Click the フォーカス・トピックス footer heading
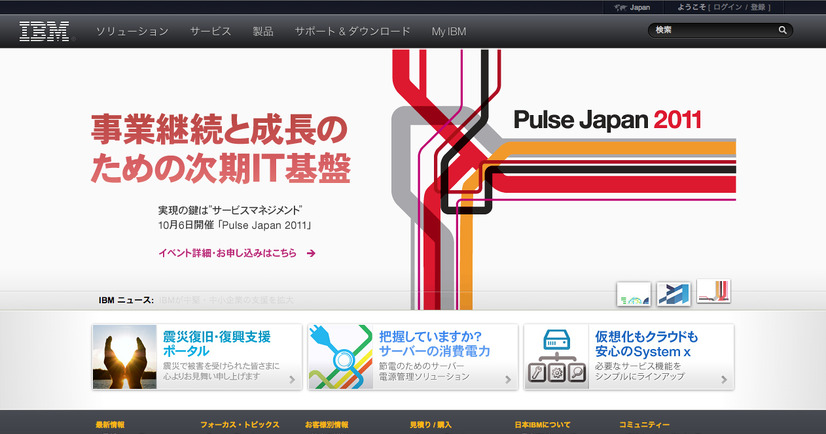Screen dimensions: 826x434 point(240,425)
